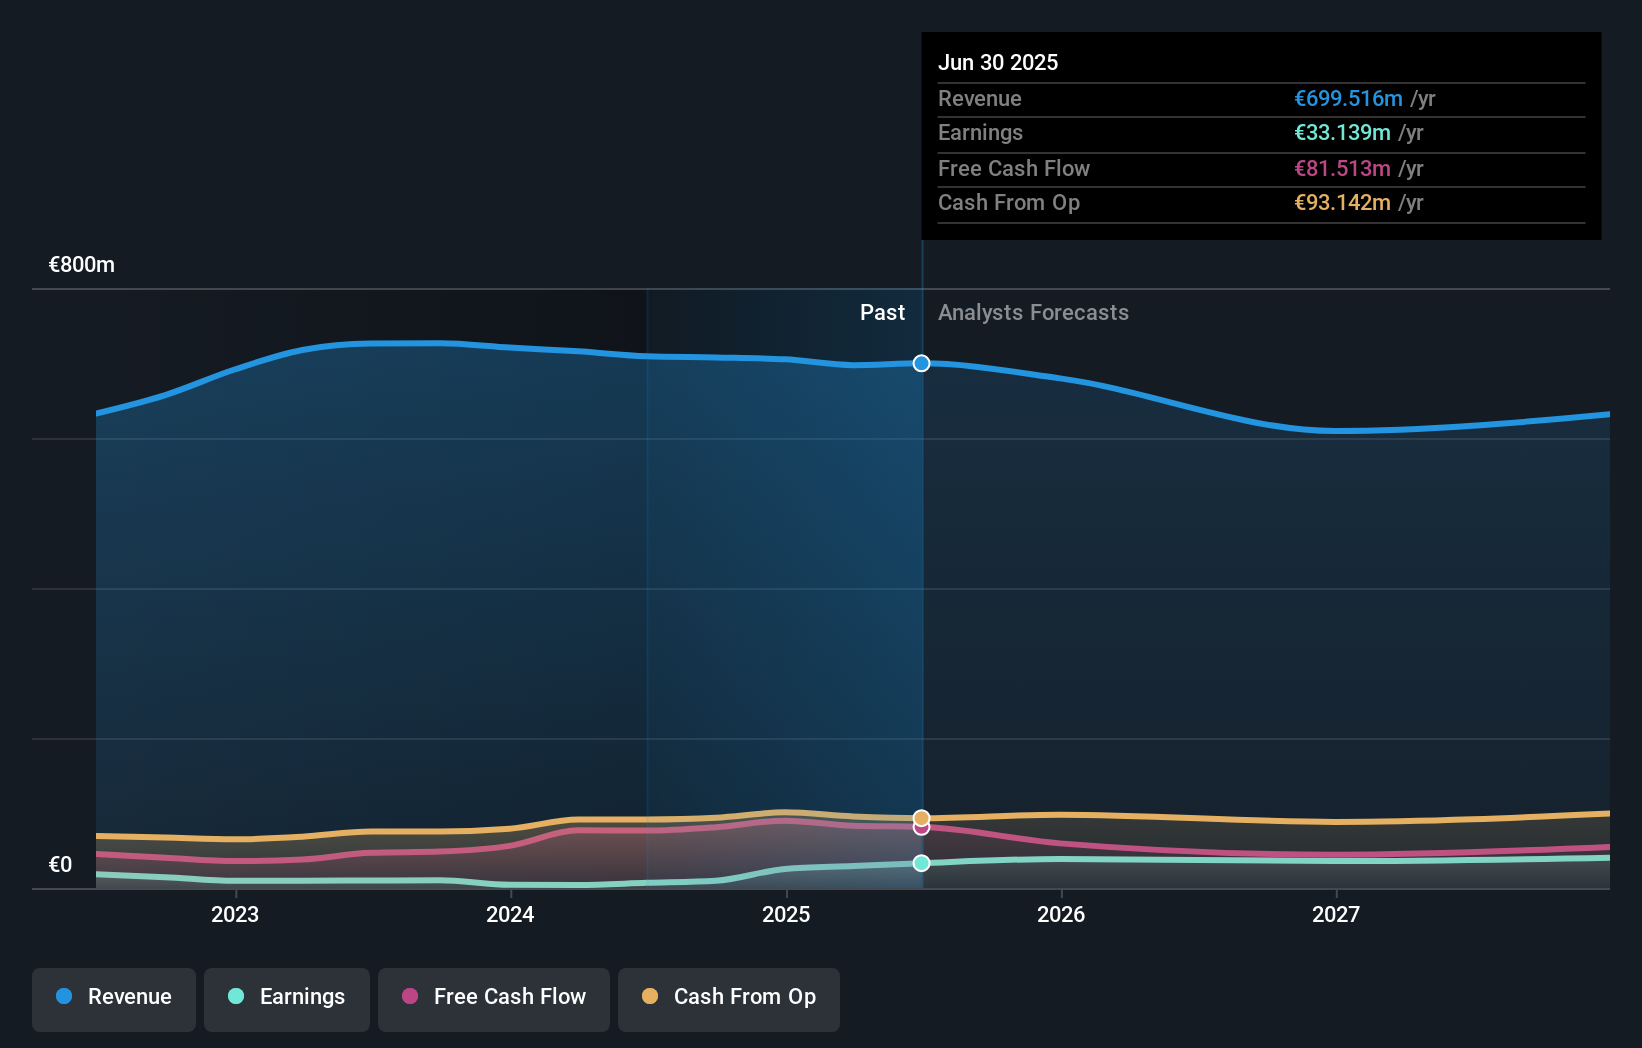
Task: Click the orange Cash From Op dot
Action: coord(650,997)
